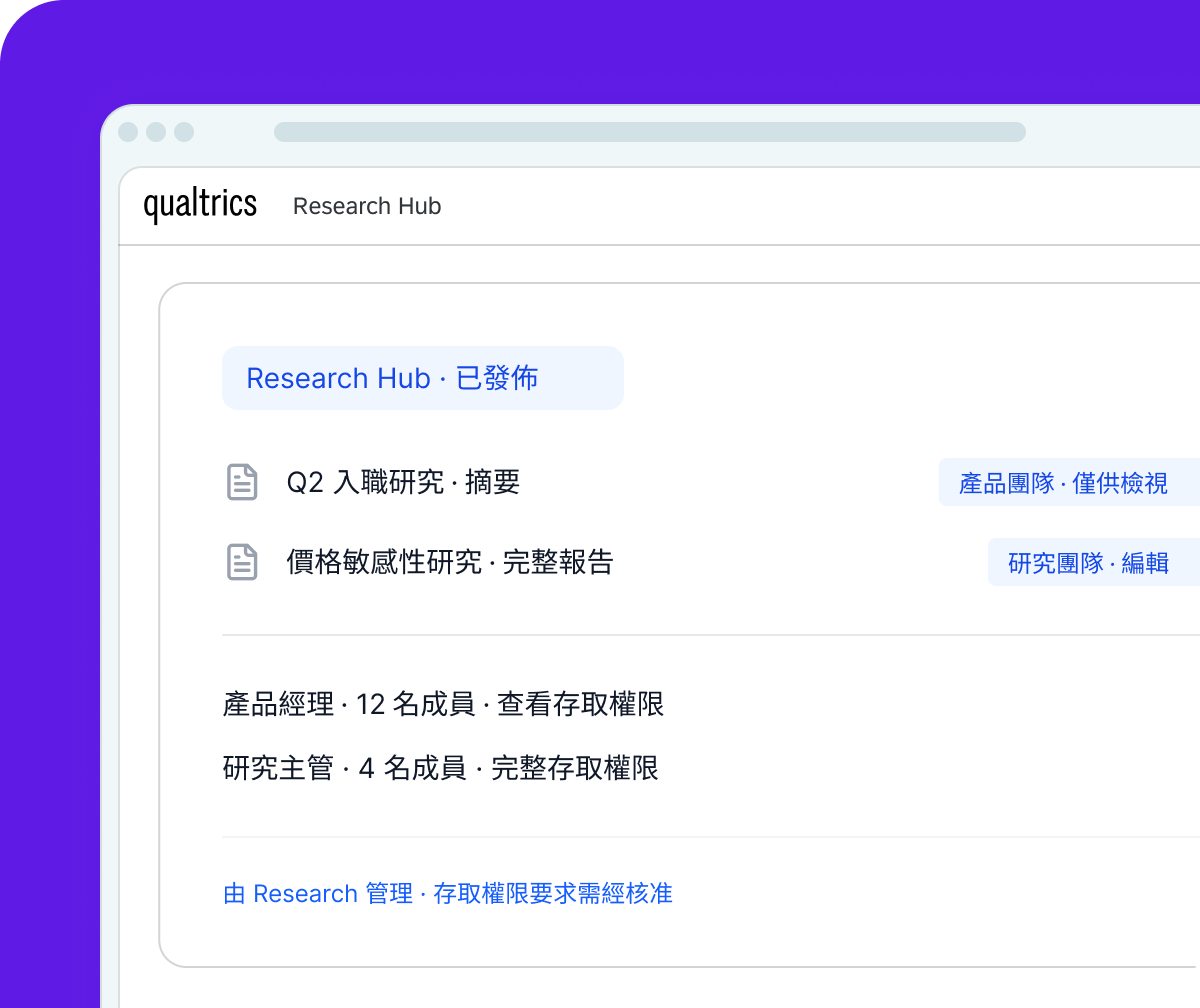Click the '研究團隊 · 編輯' tag
The image size is (1200, 1008).
[1094, 562]
